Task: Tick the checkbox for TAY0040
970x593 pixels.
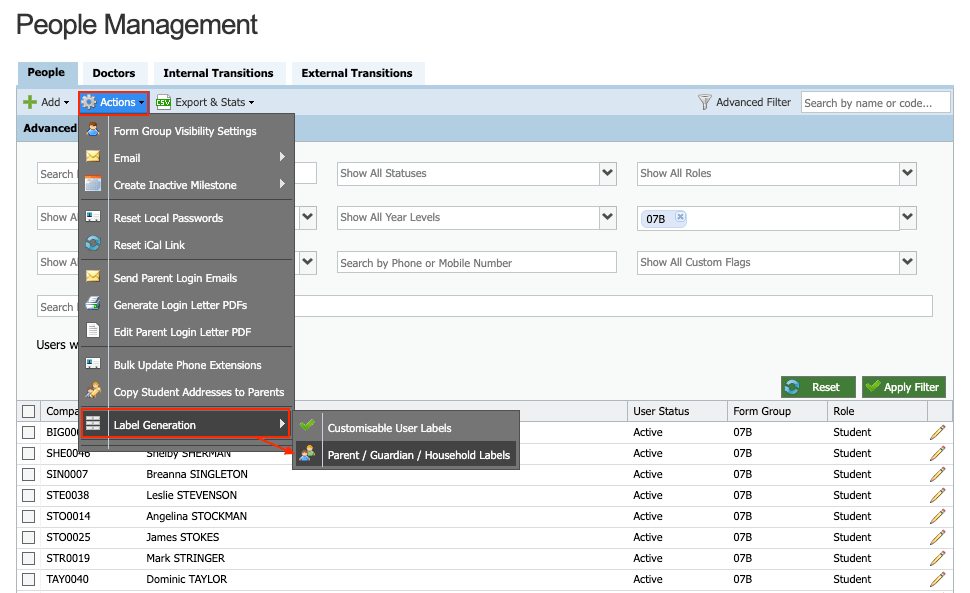Action: coord(28,579)
